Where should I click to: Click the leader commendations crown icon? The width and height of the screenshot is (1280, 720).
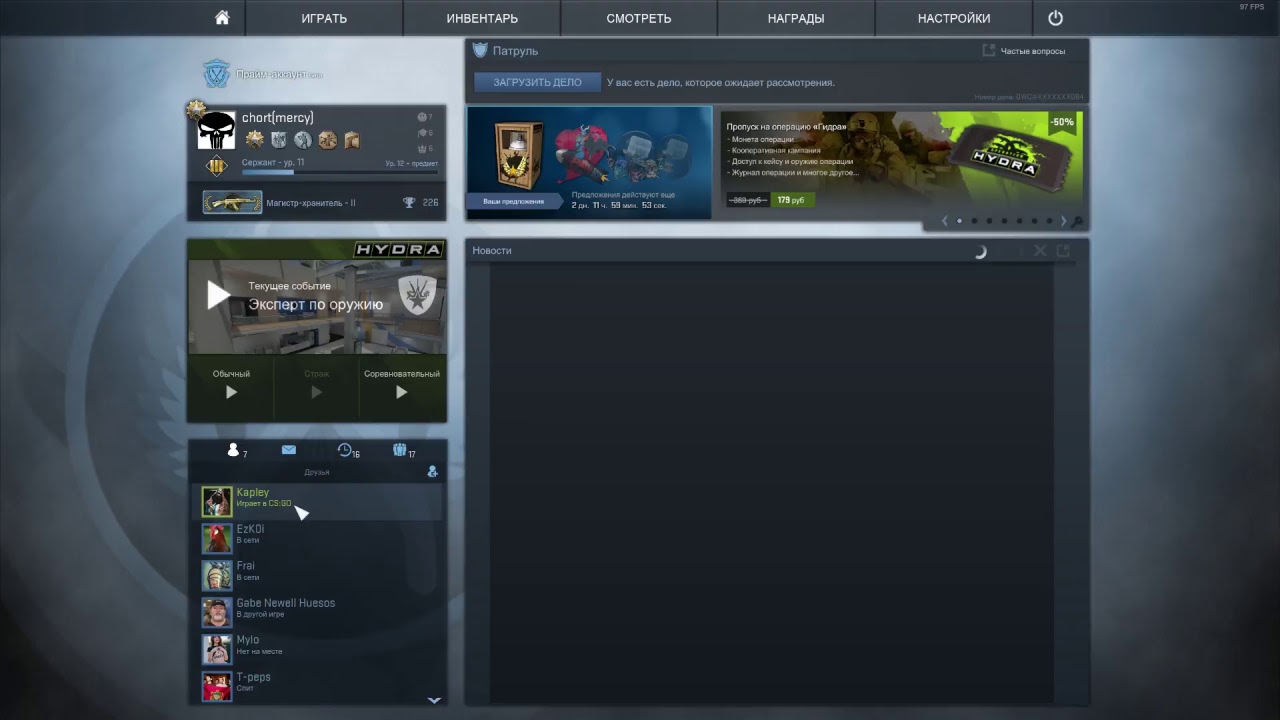pyautogui.click(x=421, y=148)
